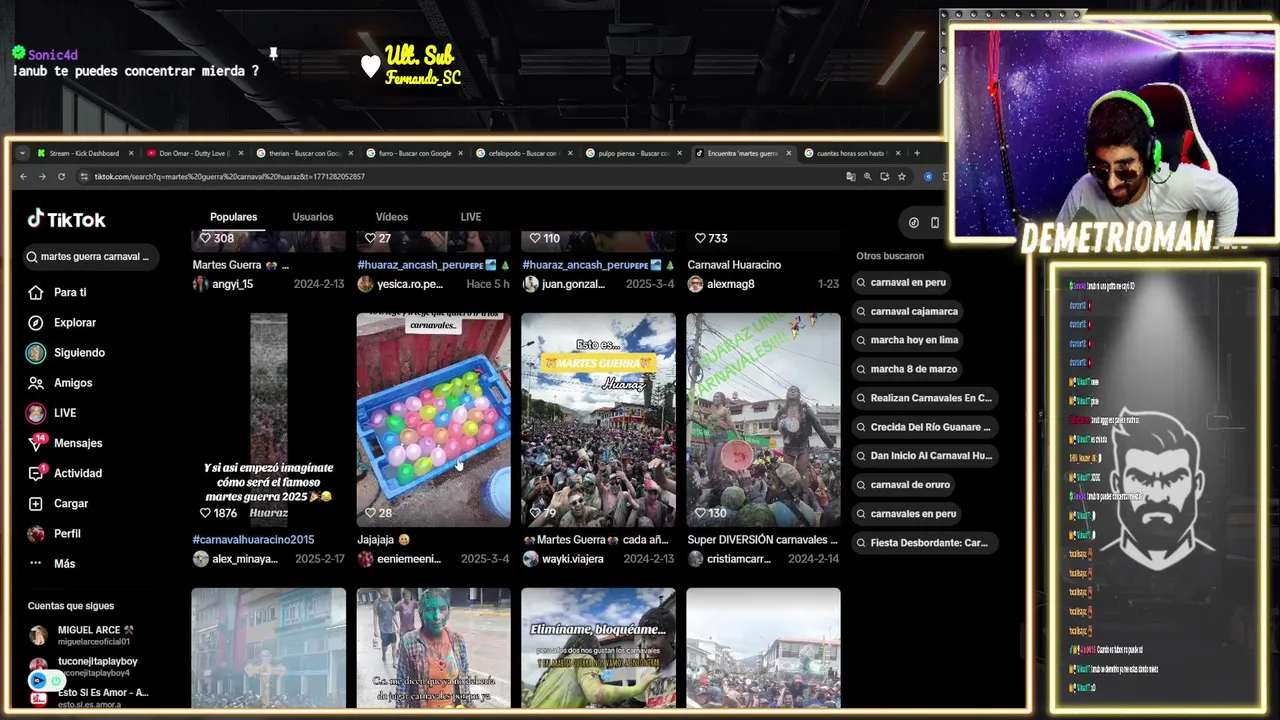Click like heart on Martes Guerra crowd video (79)
The height and width of the screenshot is (720, 1280).
(x=535, y=513)
